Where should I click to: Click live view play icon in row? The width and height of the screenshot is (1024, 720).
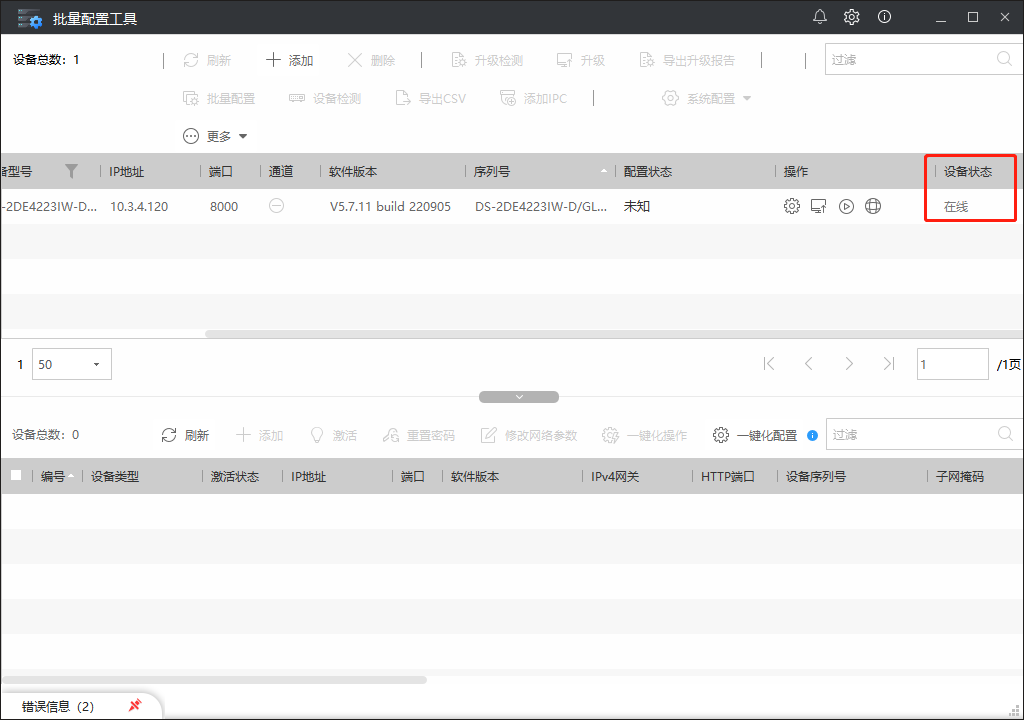click(846, 206)
